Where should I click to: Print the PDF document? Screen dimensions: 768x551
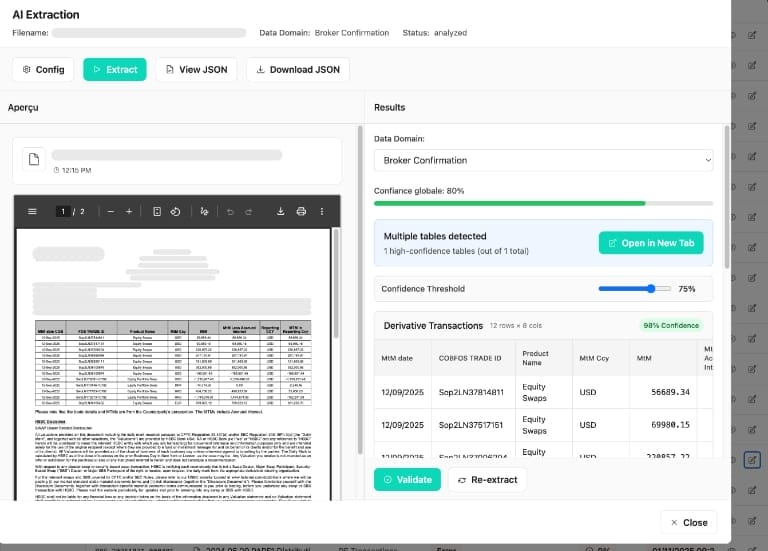pyautogui.click(x=301, y=212)
